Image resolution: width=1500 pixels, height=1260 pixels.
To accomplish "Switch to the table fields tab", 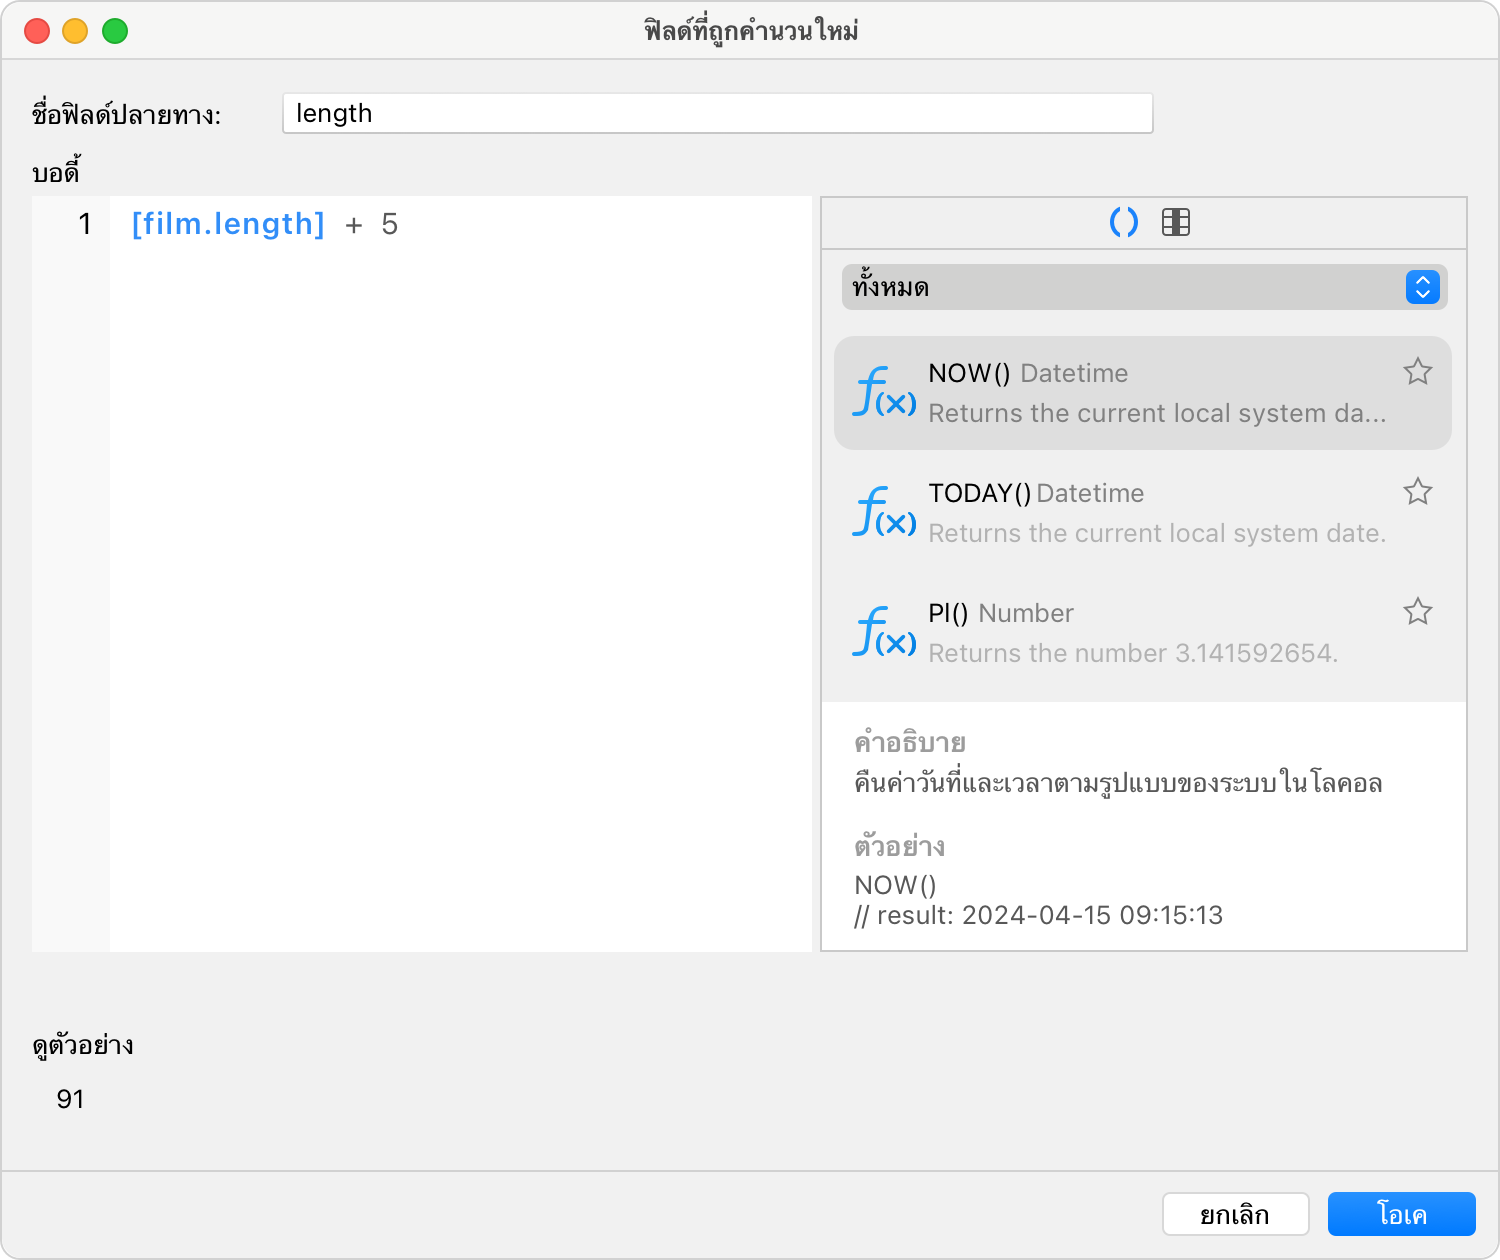I will 1176,222.
